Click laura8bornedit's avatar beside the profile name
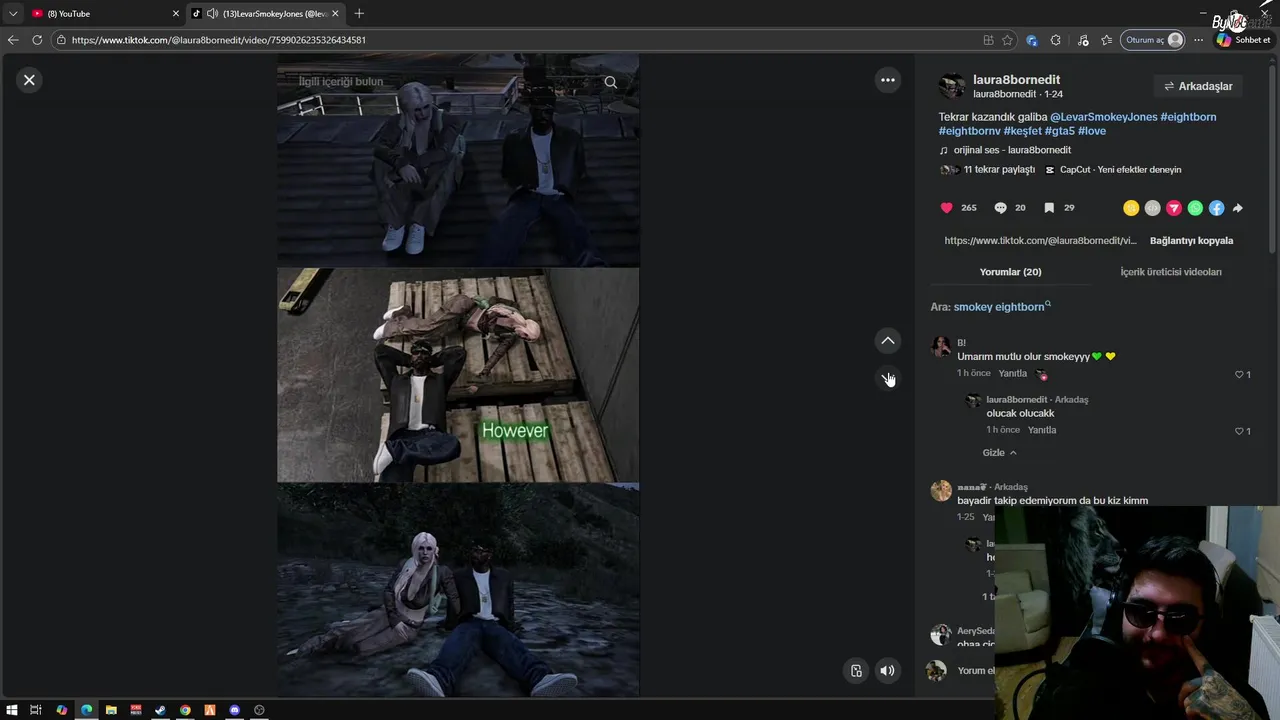This screenshot has width=1280, height=720. [x=952, y=86]
